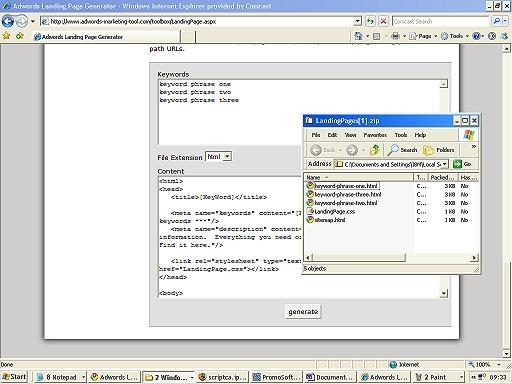Click the Folders button in zip window
The width and height of the screenshot is (512, 384).
tap(438, 150)
